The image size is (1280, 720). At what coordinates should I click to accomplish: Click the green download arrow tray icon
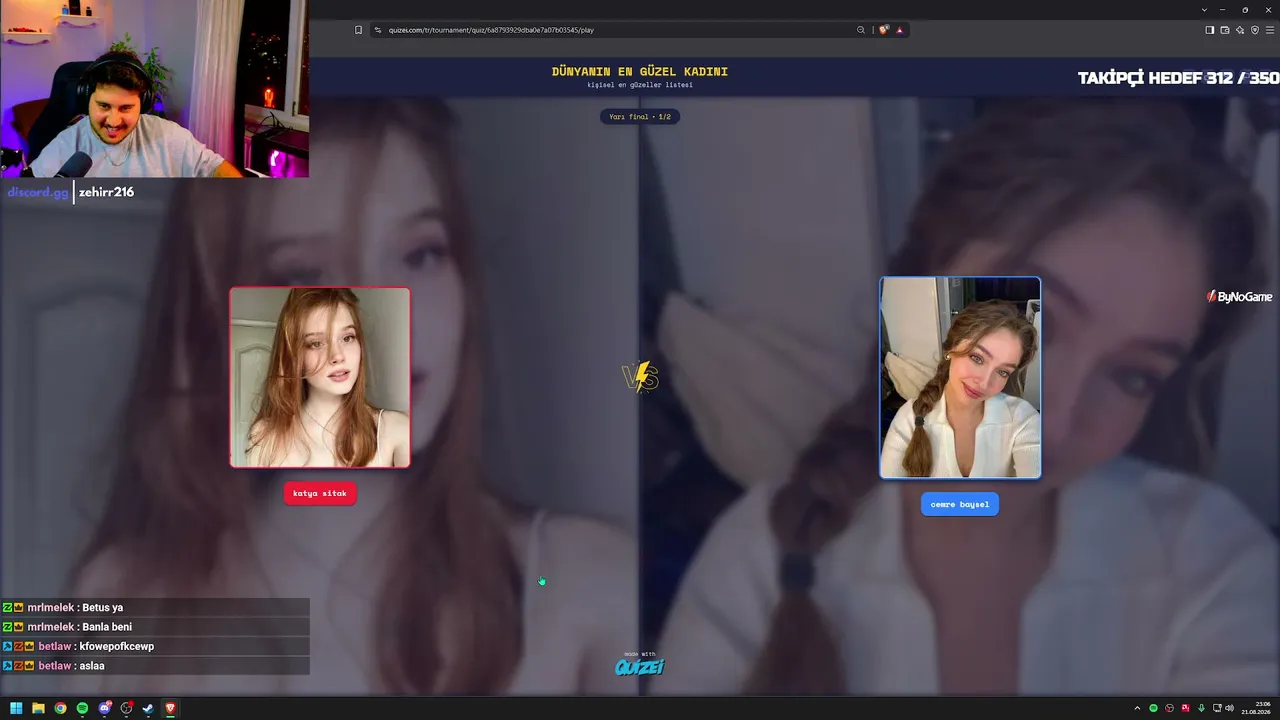point(1201,708)
